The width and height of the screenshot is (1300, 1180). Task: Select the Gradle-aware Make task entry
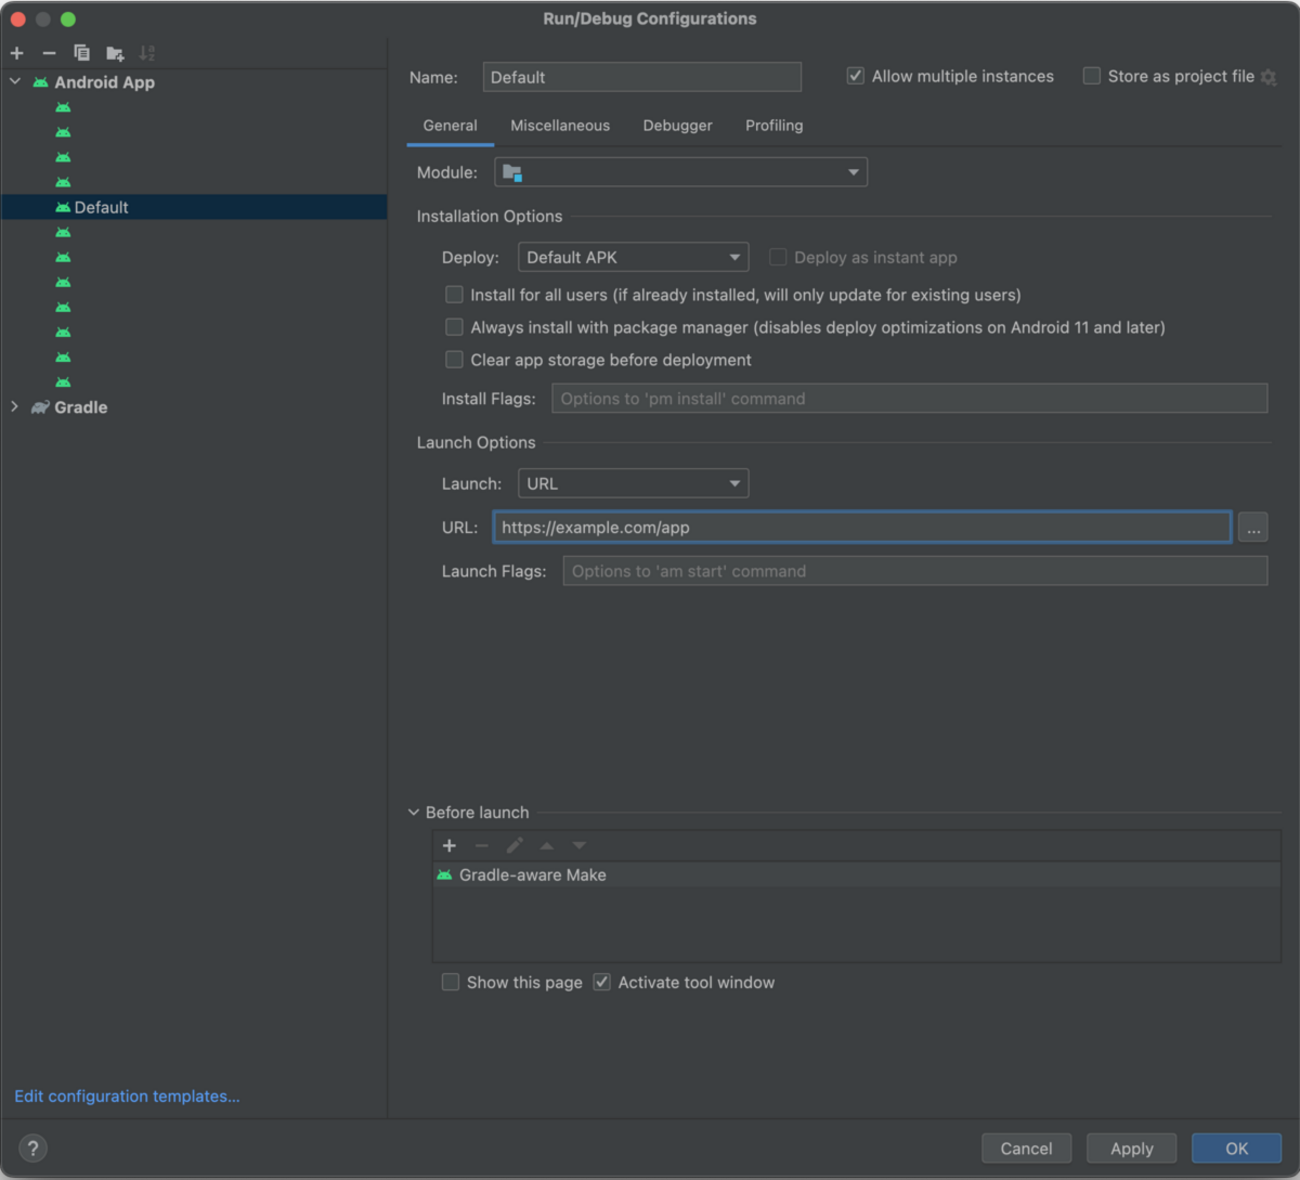click(532, 875)
